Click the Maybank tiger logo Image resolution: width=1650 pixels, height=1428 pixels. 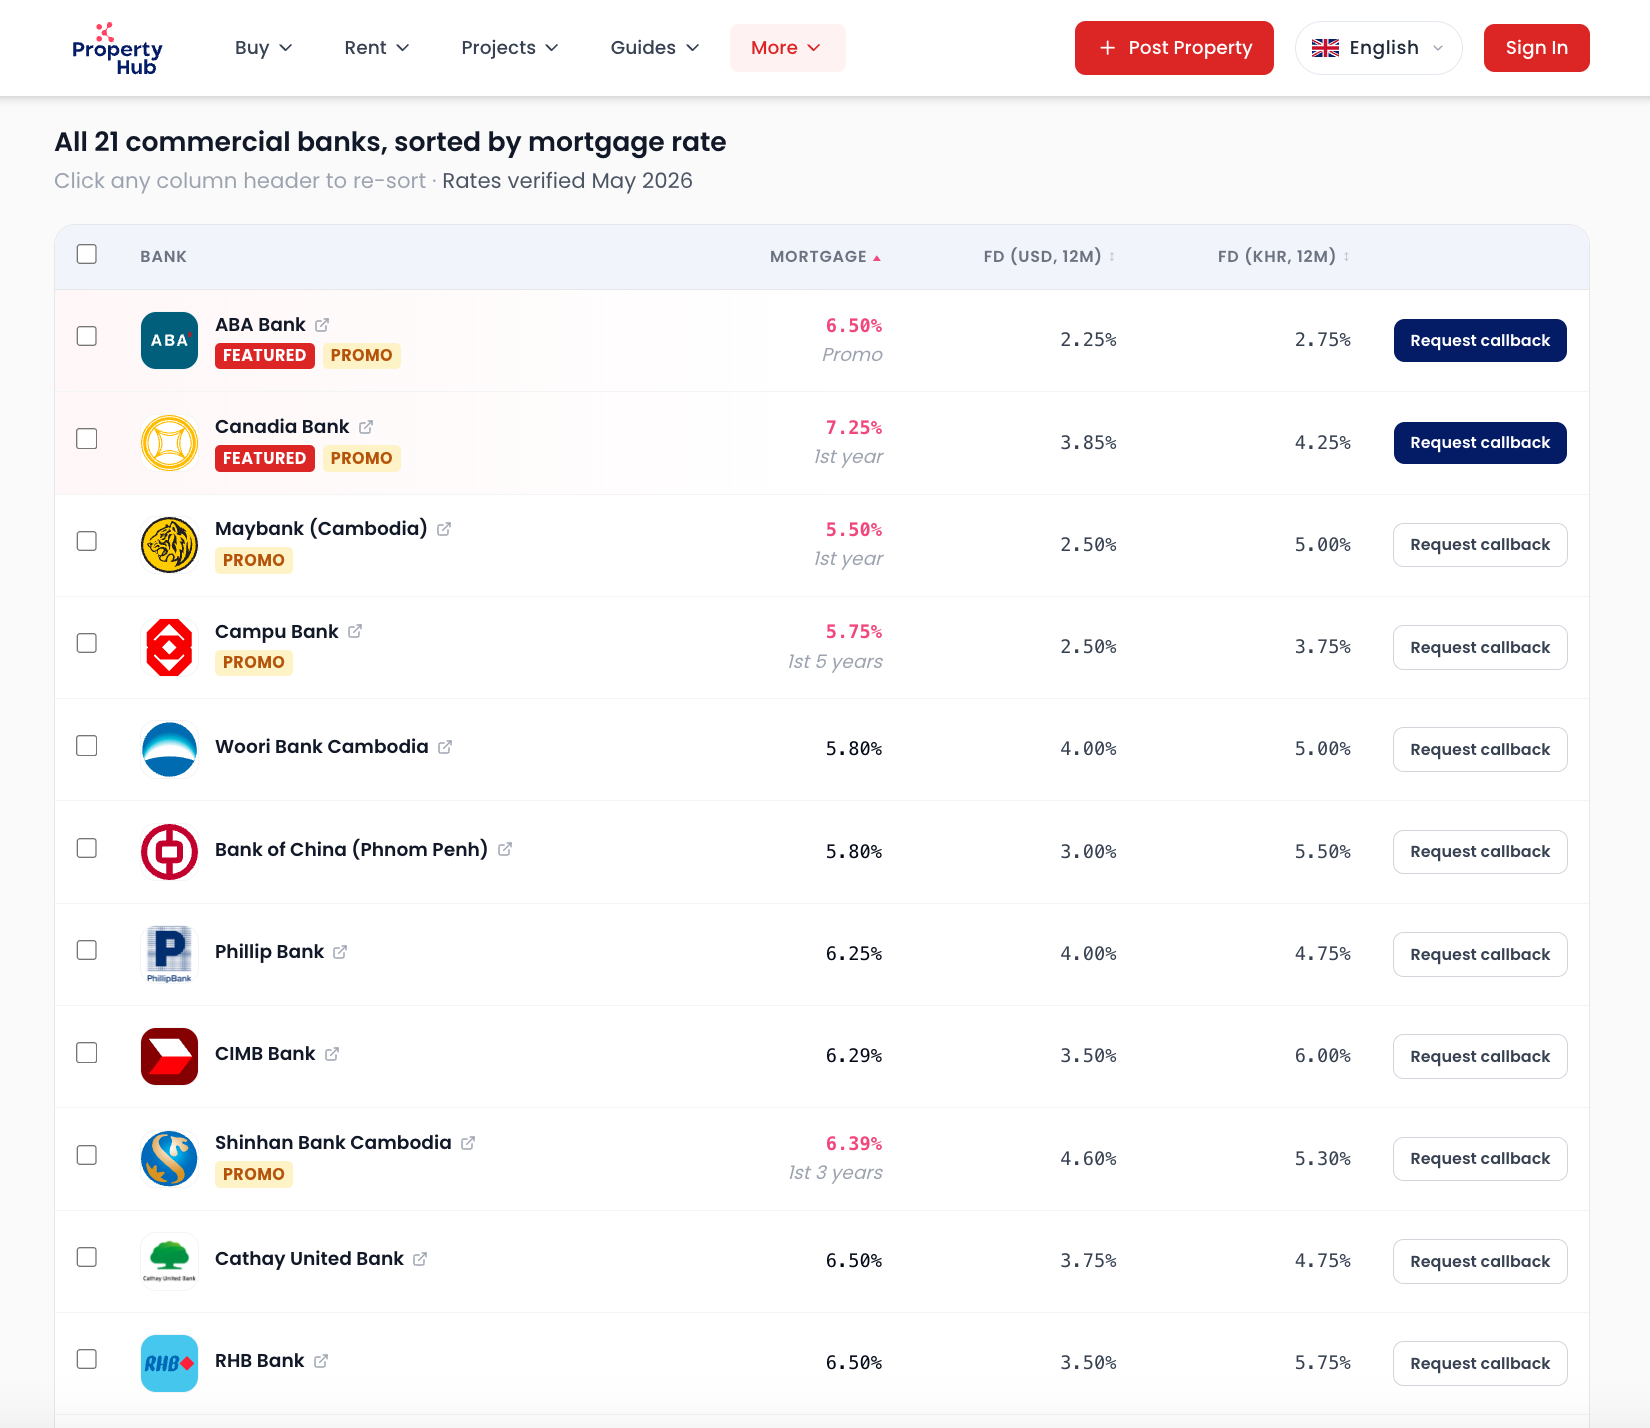pos(169,545)
